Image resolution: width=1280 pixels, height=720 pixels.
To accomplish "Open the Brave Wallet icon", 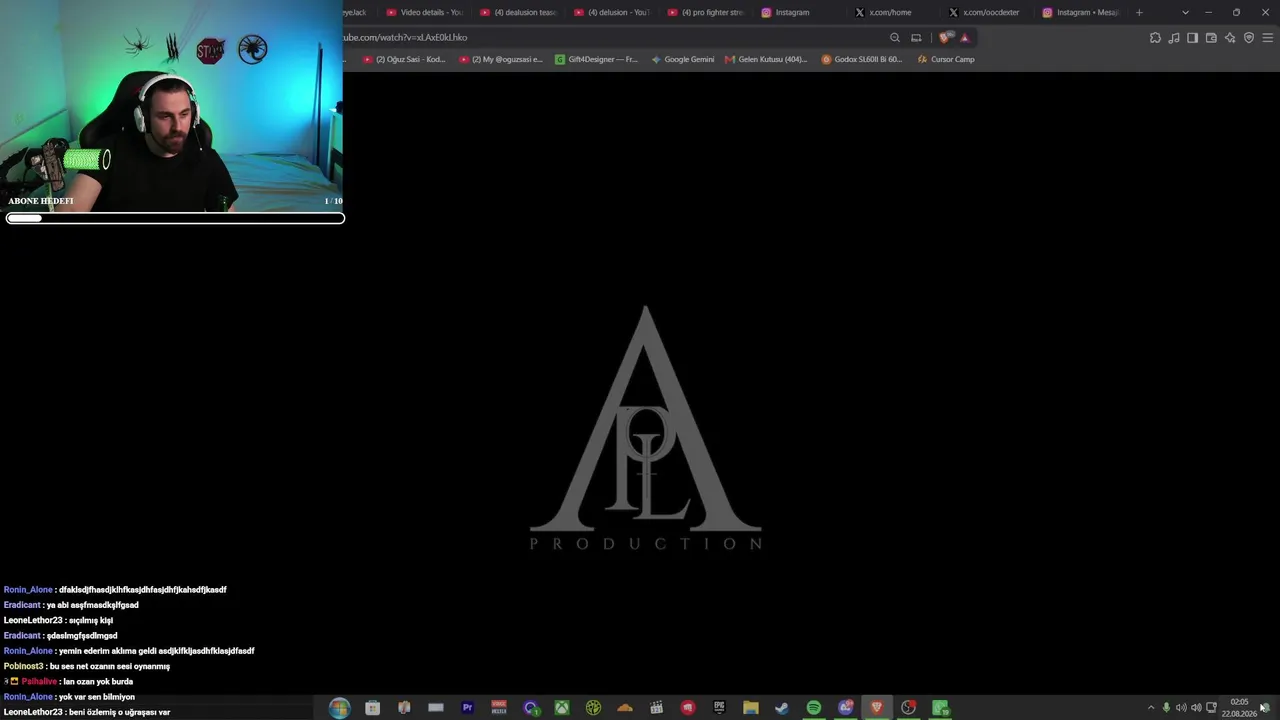I will (x=1211, y=38).
